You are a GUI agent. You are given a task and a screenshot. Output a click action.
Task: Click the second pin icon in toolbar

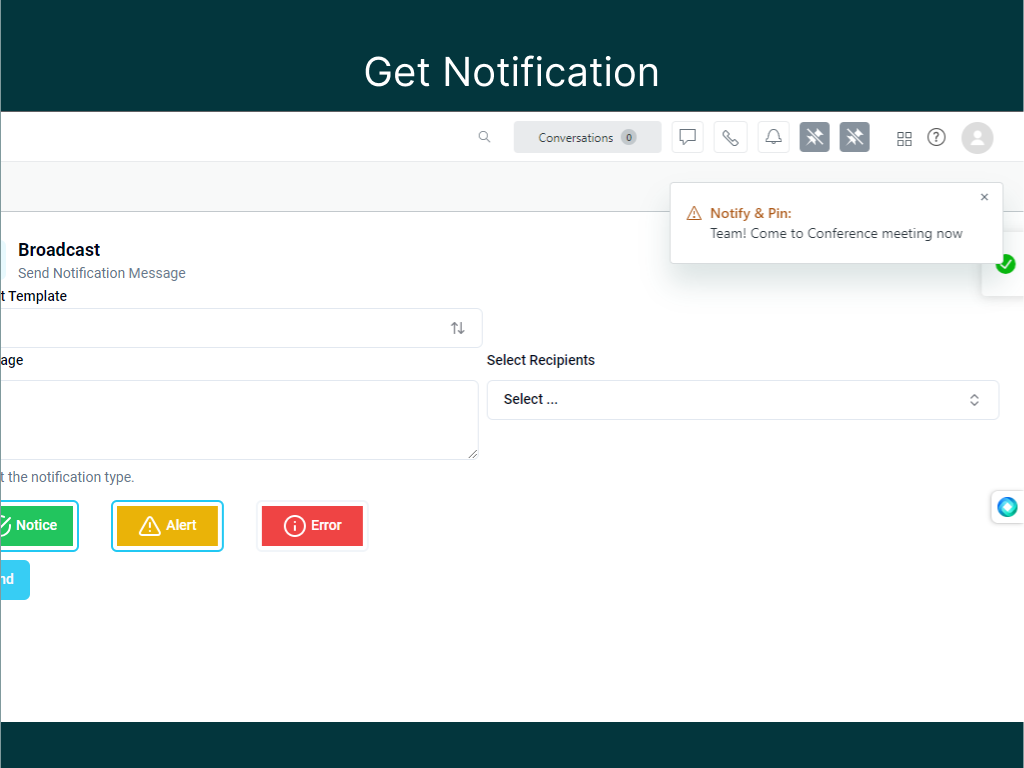pos(854,137)
